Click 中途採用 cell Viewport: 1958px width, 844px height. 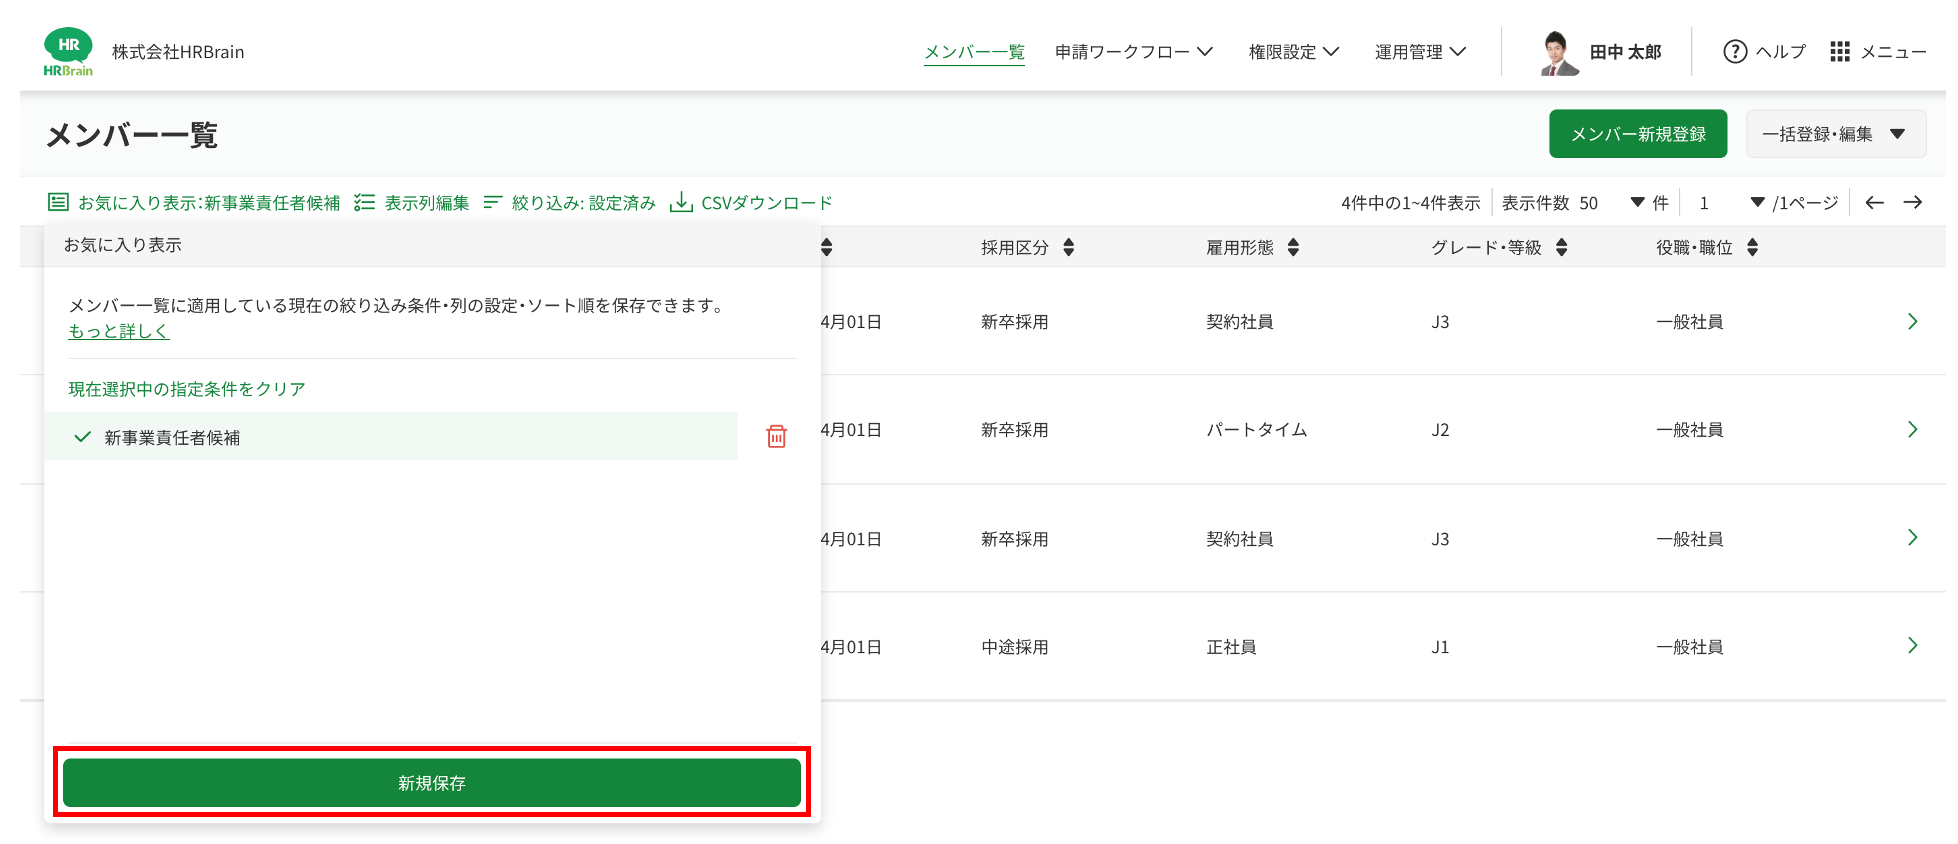(1015, 647)
